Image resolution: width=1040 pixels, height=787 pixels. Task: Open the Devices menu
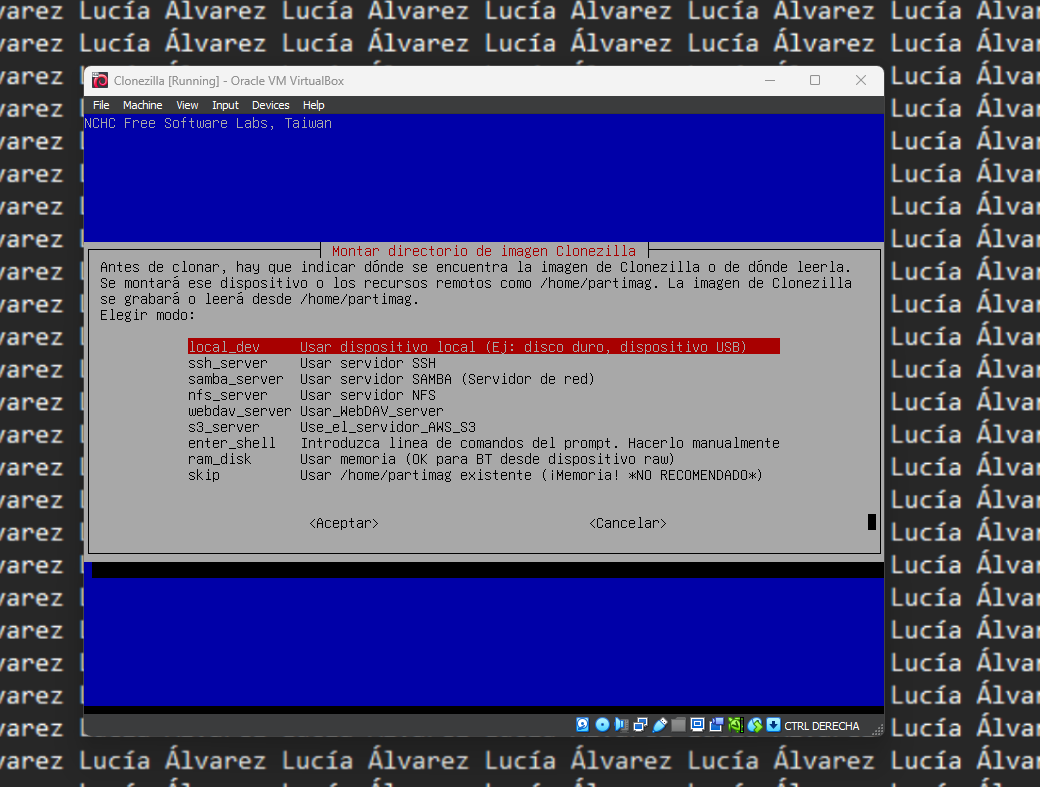[x=270, y=105]
